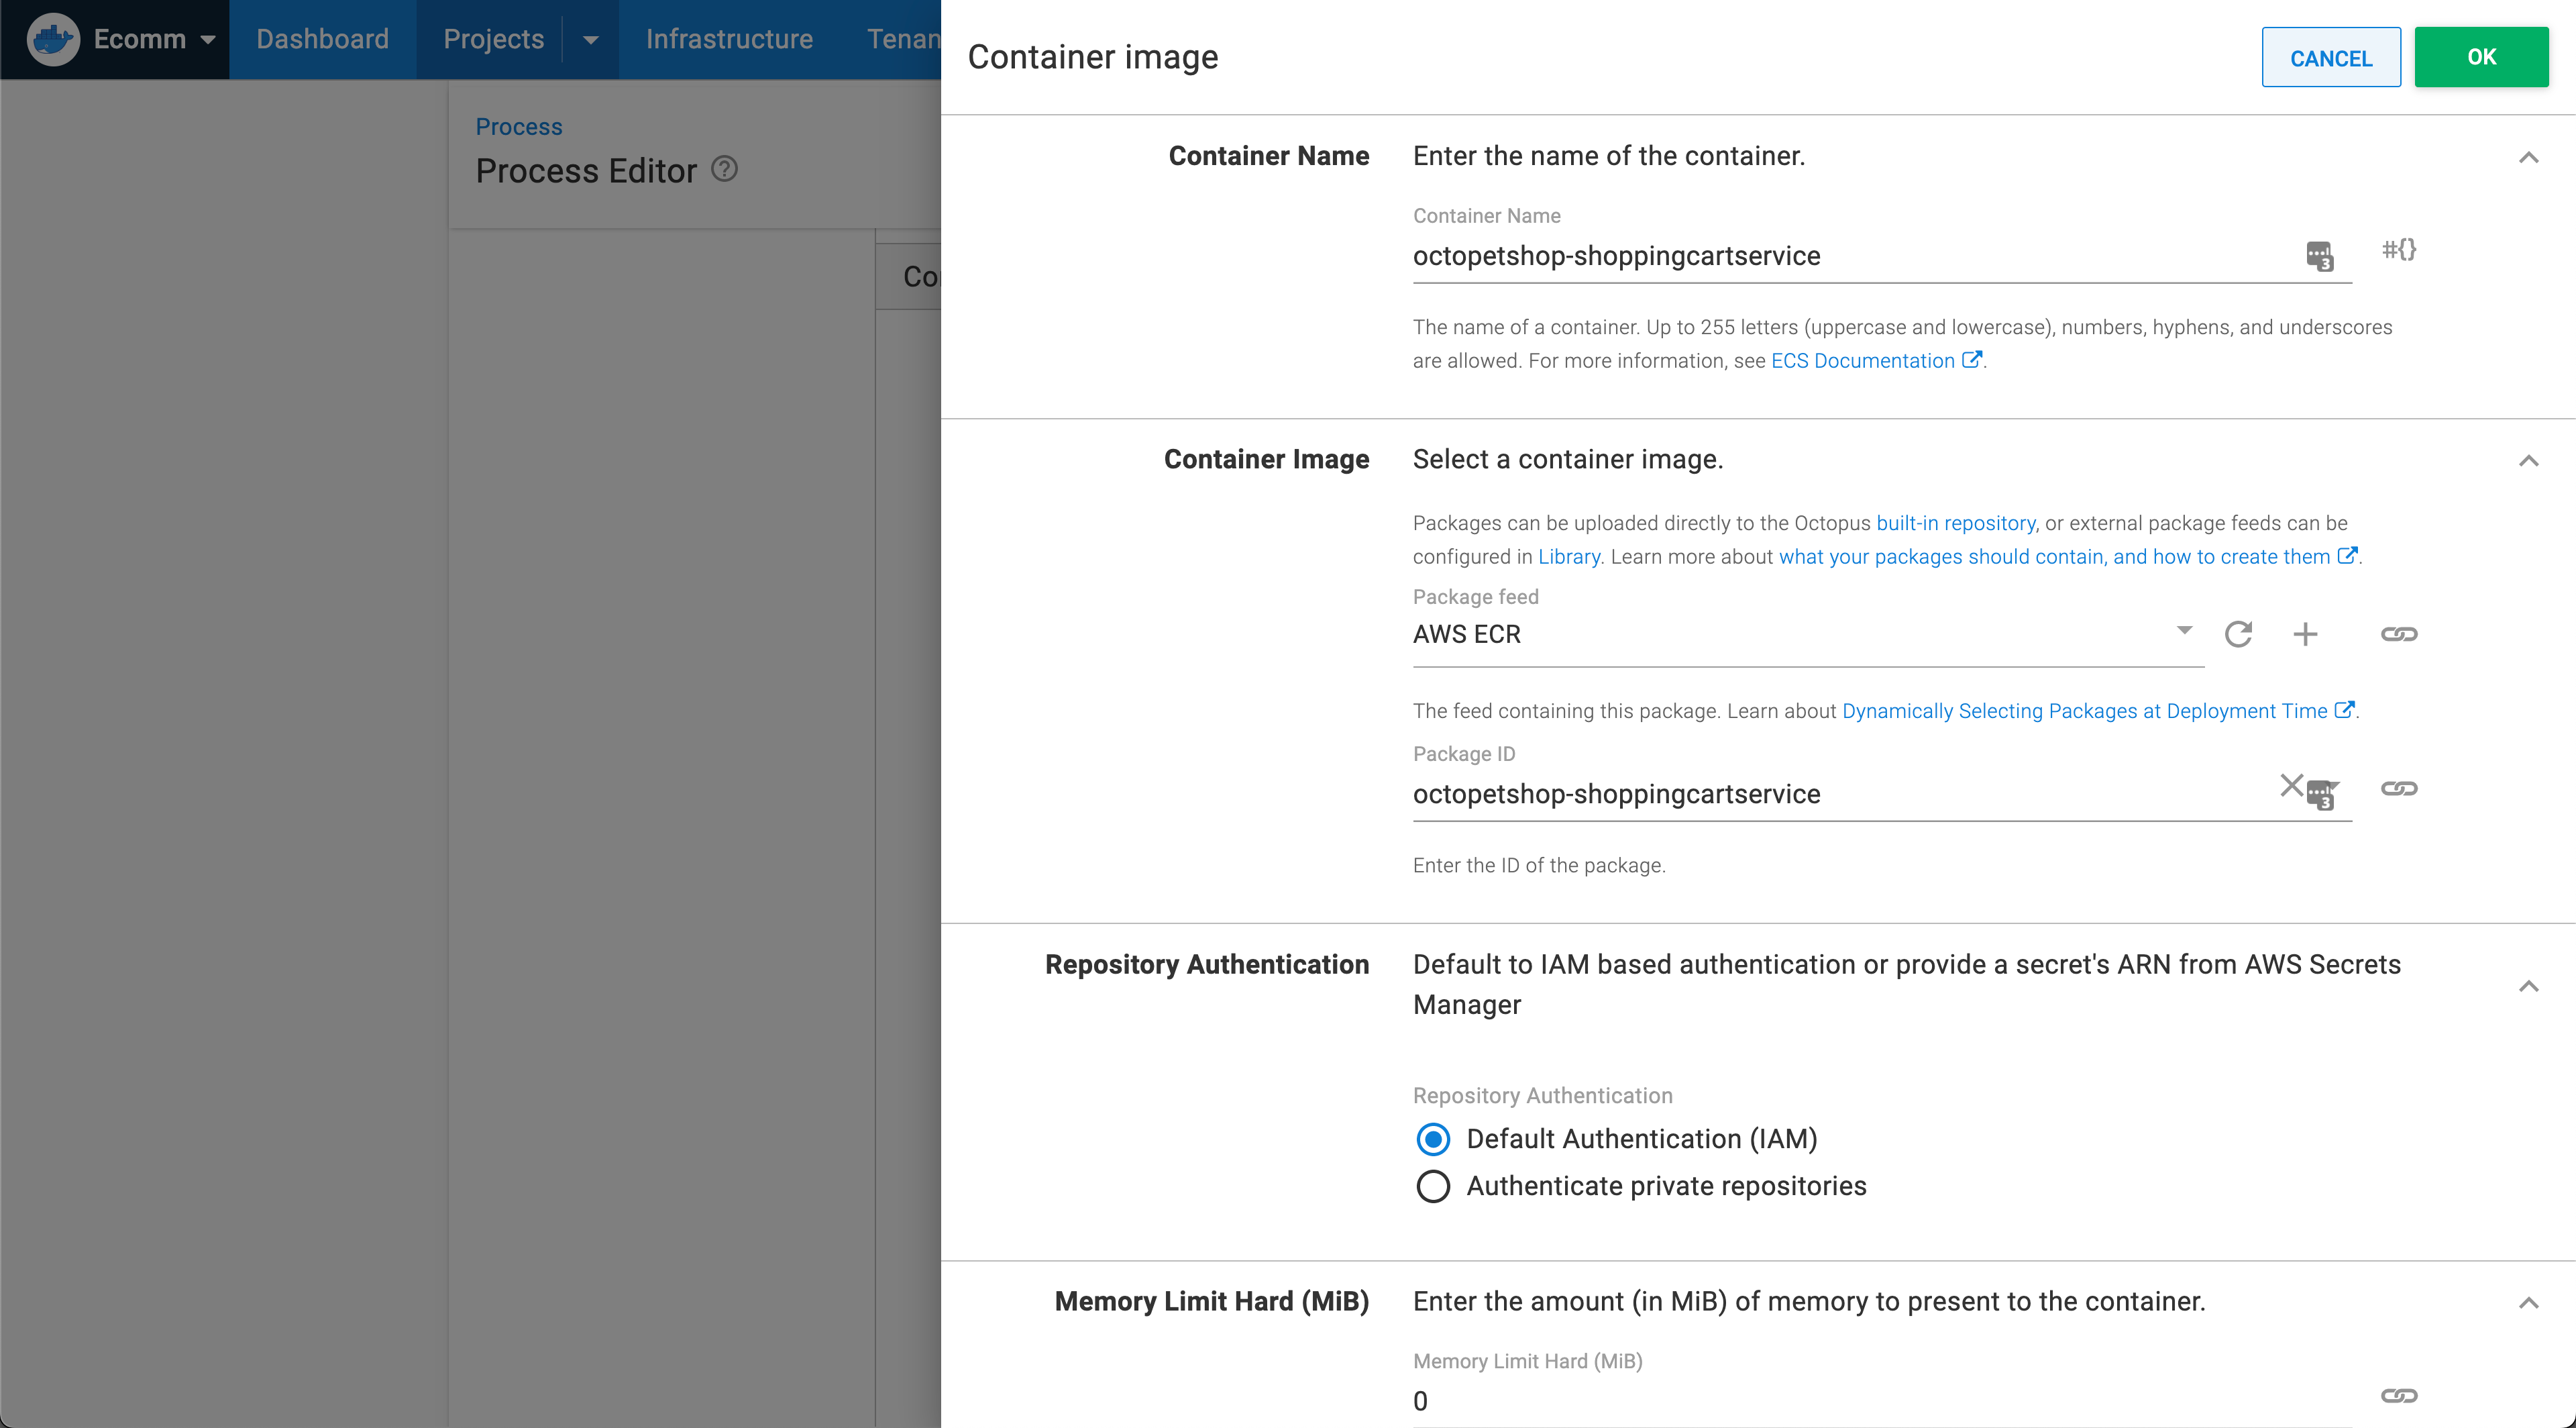Click the variable substitution icon #{}

[x=2398, y=250]
